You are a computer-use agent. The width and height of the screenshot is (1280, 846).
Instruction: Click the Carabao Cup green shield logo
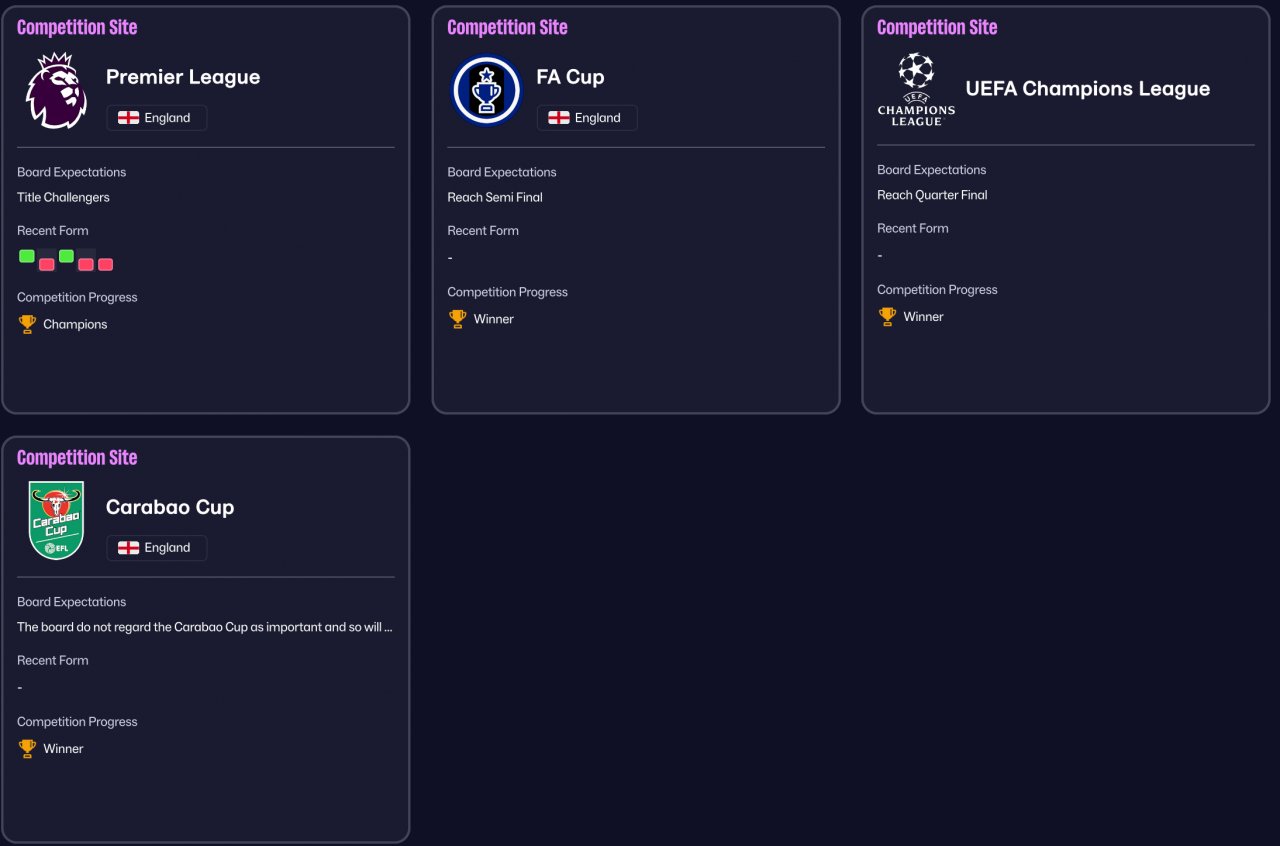[x=56, y=520]
